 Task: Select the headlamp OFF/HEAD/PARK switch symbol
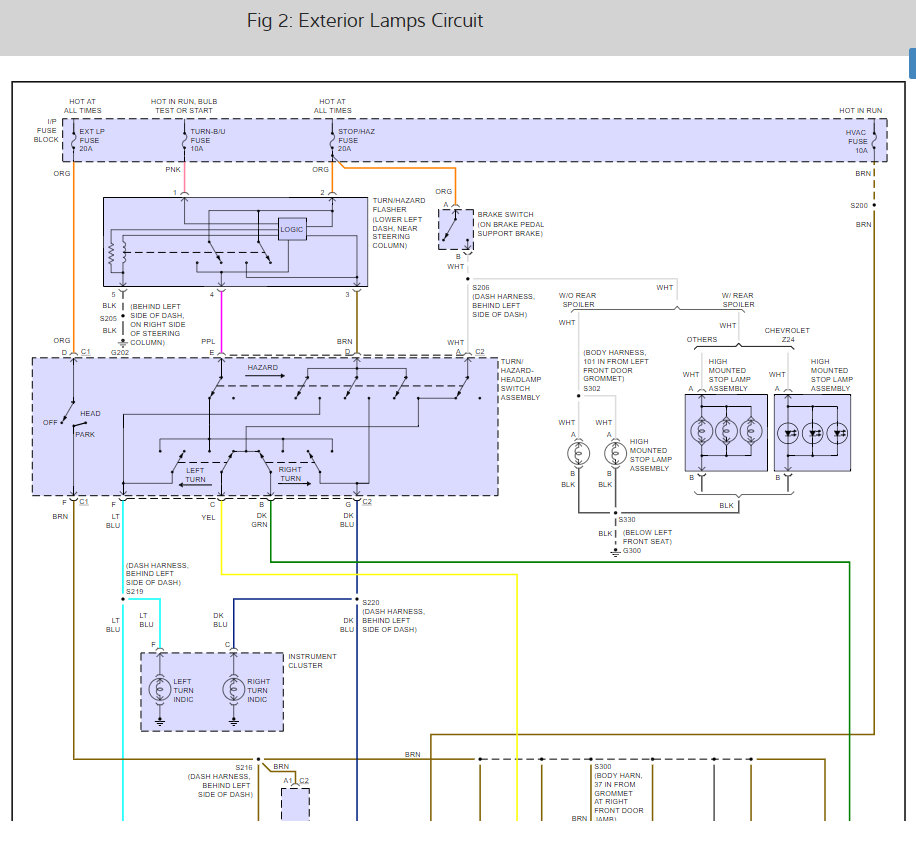[72, 420]
